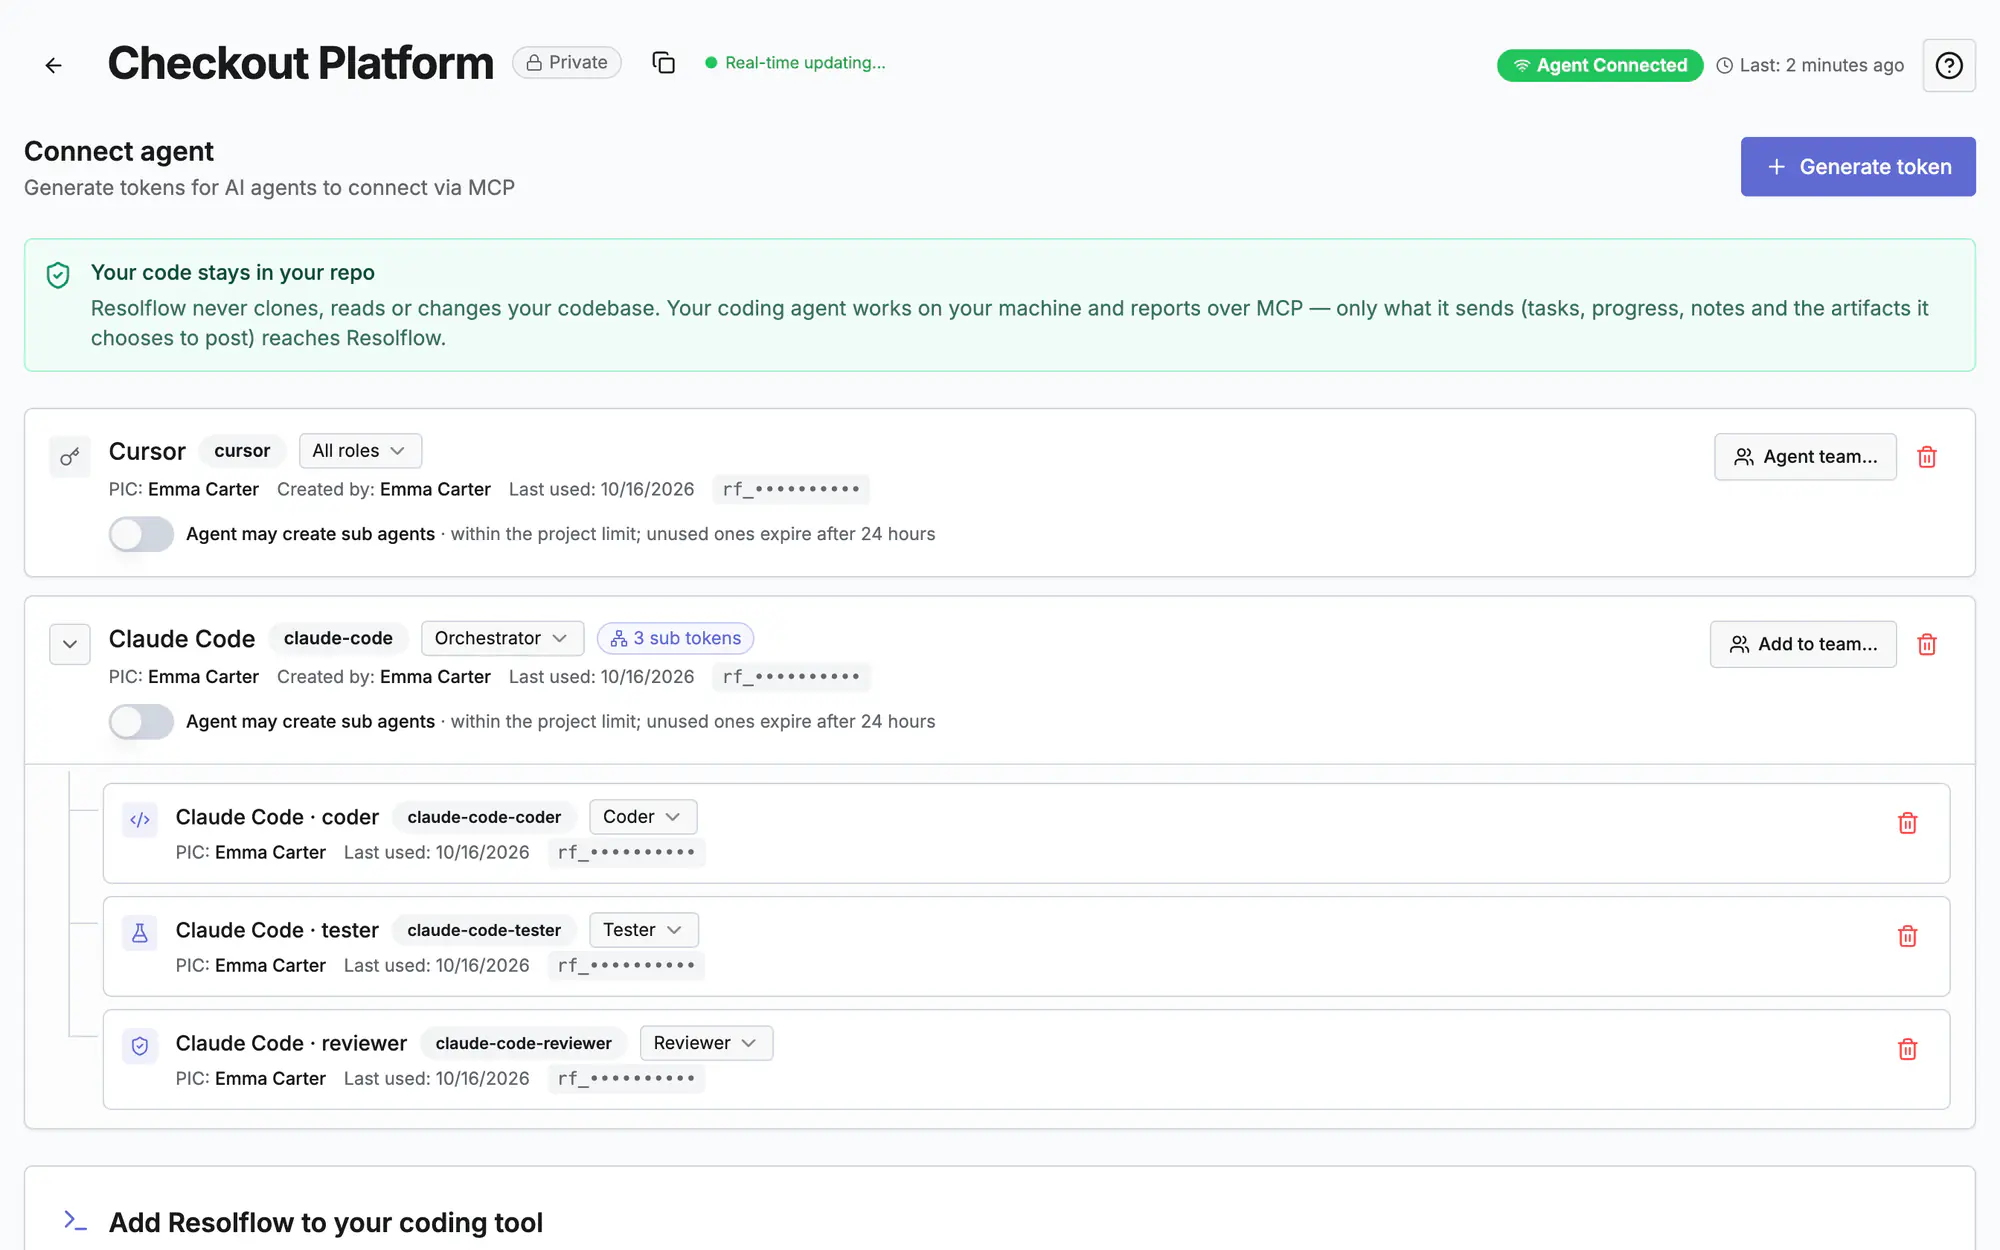Click the Generate token button

click(1858, 167)
